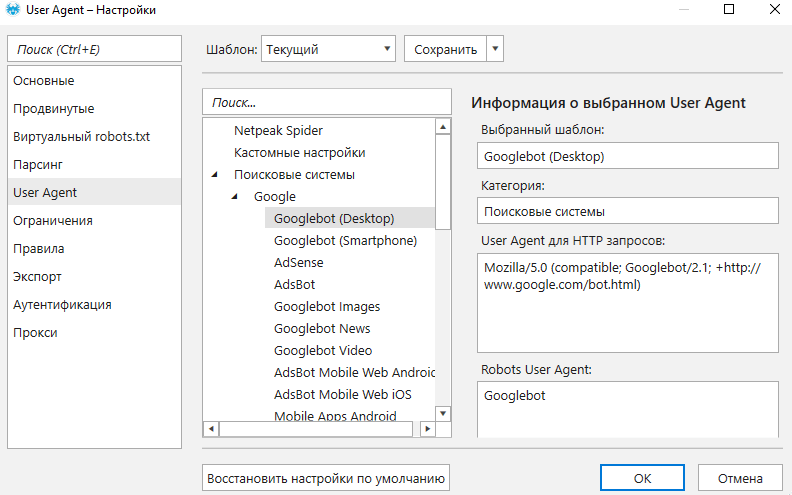Viewport: 792px width, 495px height.
Task: Open the Экспорт settings section
Action: 94,277
